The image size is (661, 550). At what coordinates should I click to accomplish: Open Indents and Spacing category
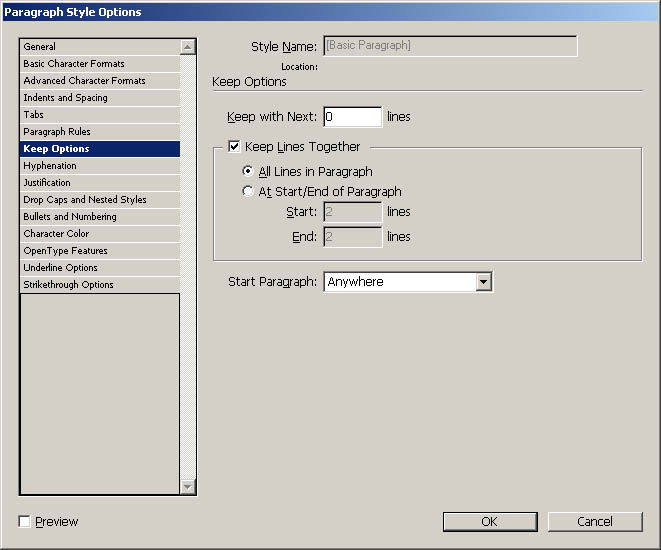100,98
